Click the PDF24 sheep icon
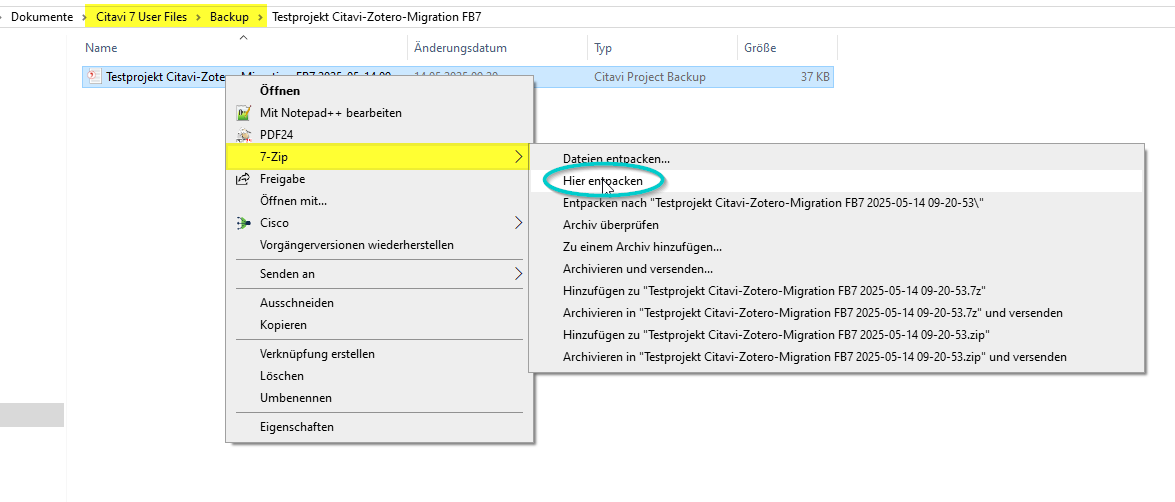The width and height of the screenshot is (1175, 502). [x=243, y=135]
